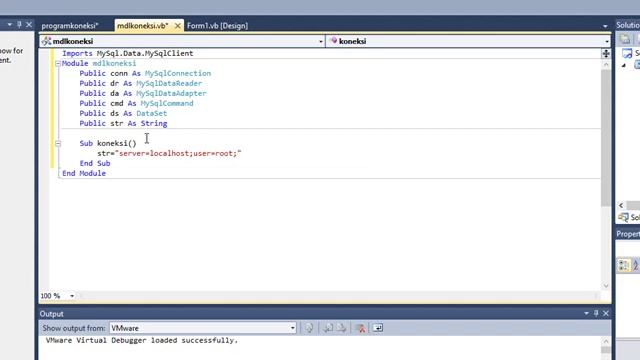
Task: Collapse the Sub koneksi code block
Action: 58,144
